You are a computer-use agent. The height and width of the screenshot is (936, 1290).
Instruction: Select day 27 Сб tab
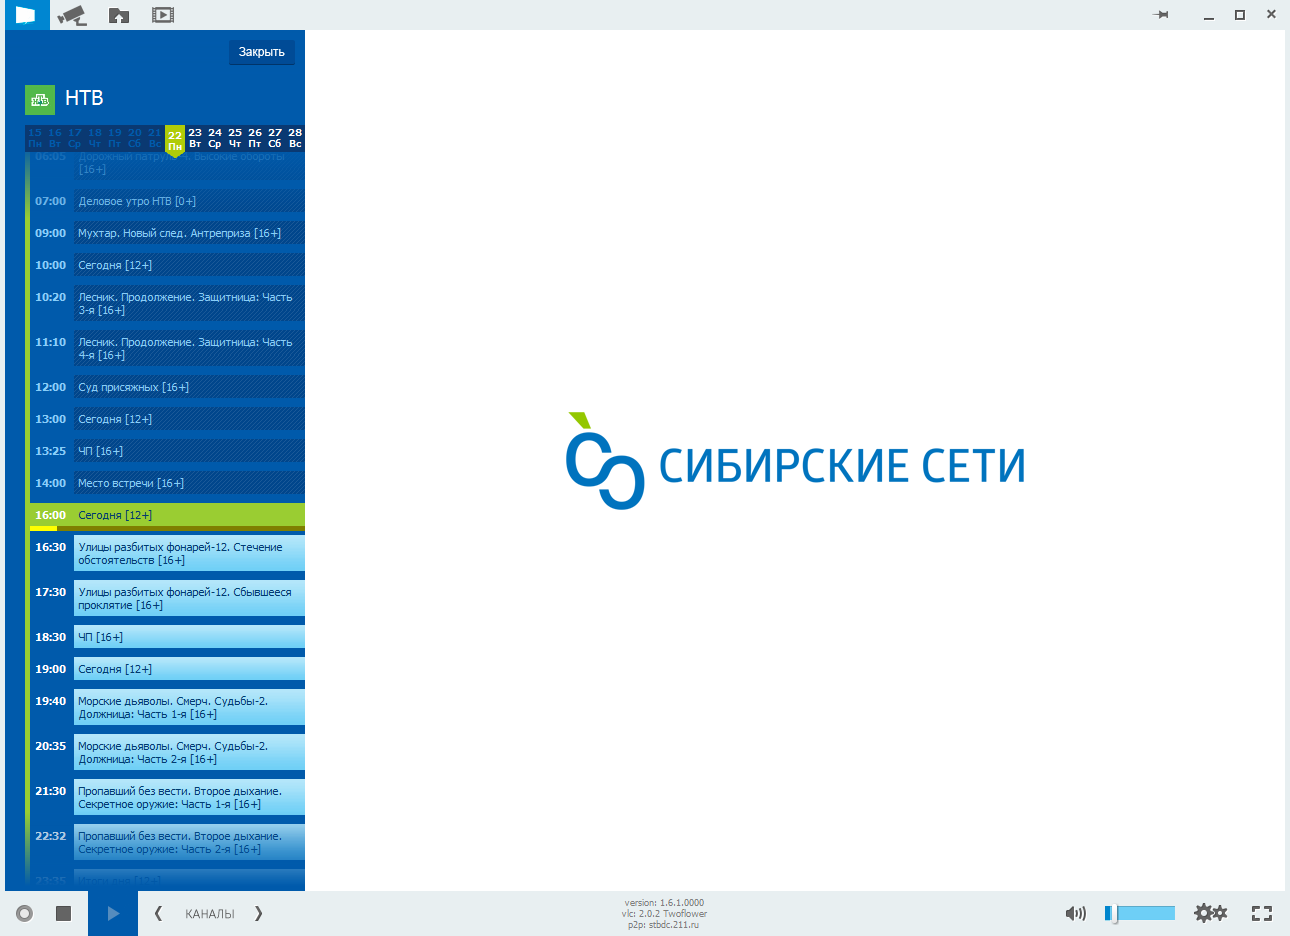click(275, 138)
